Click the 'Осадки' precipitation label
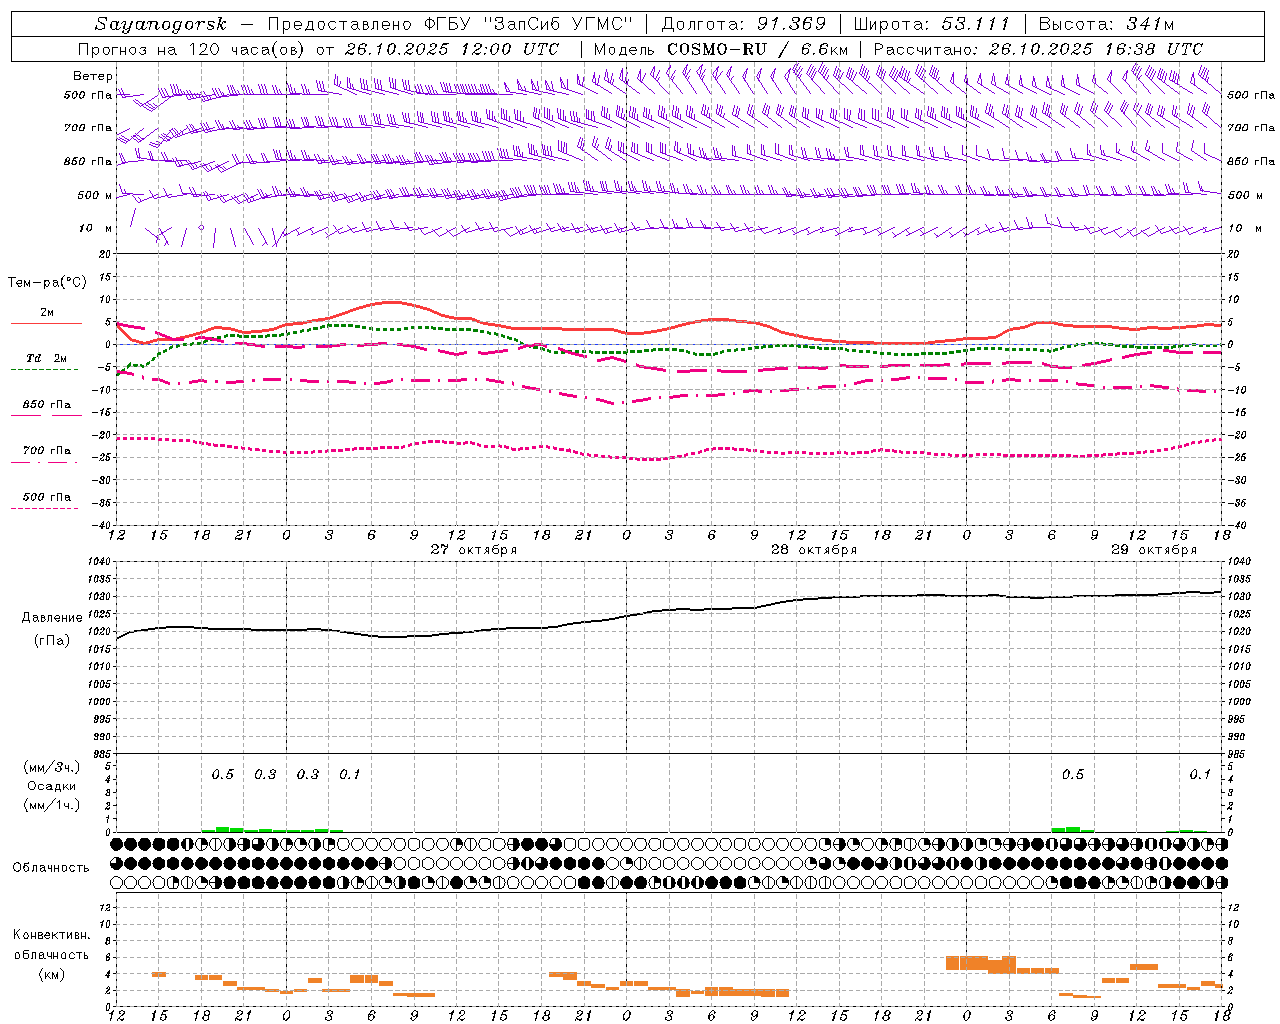1280x1024 pixels. point(52,786)
